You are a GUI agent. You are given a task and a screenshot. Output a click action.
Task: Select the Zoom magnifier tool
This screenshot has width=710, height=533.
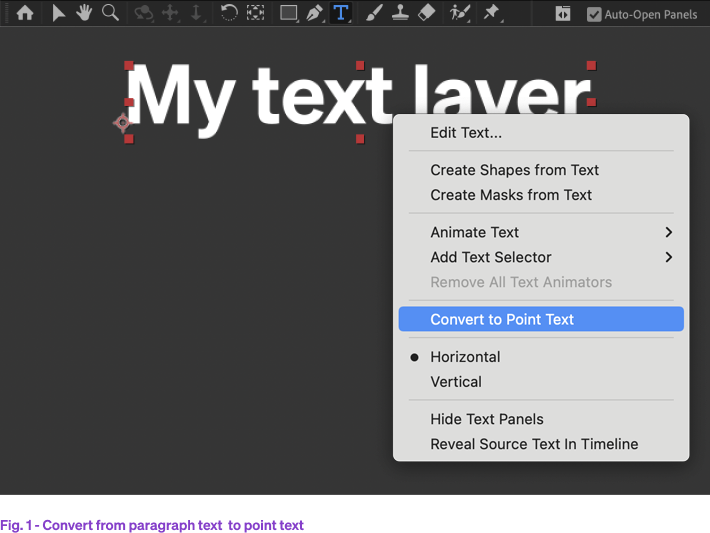pos(110,13)
